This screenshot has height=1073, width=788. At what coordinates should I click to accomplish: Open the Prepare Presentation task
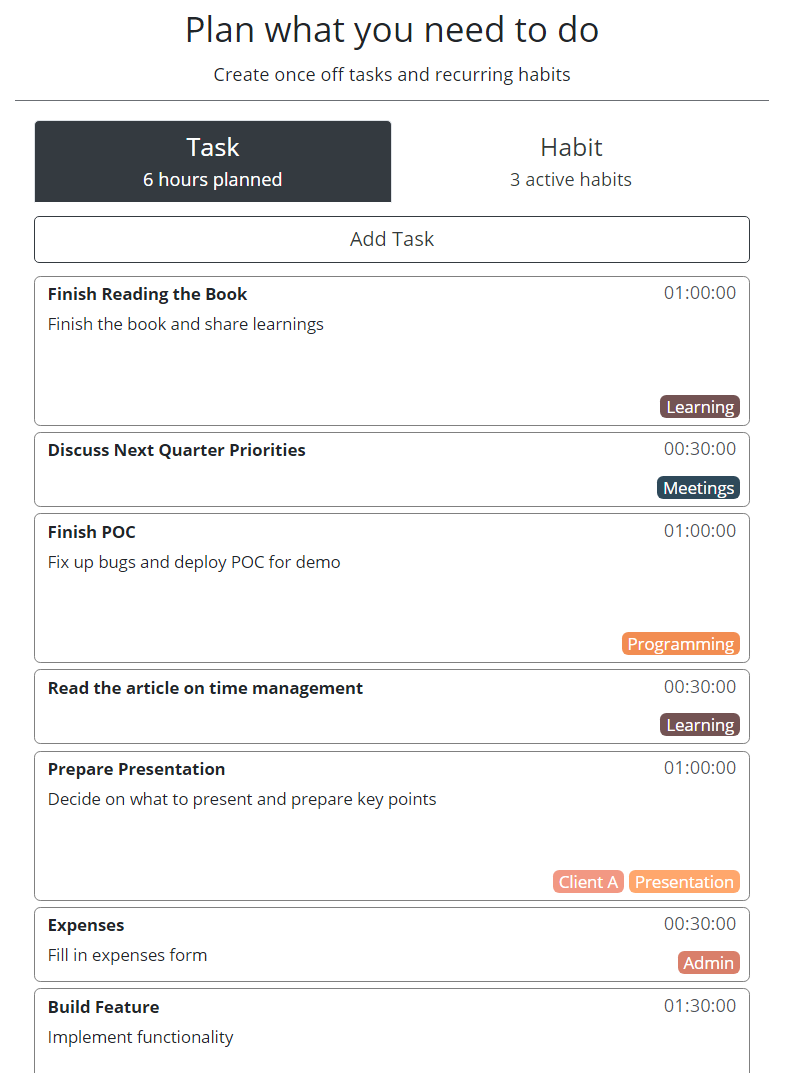(x=136, y=769)
